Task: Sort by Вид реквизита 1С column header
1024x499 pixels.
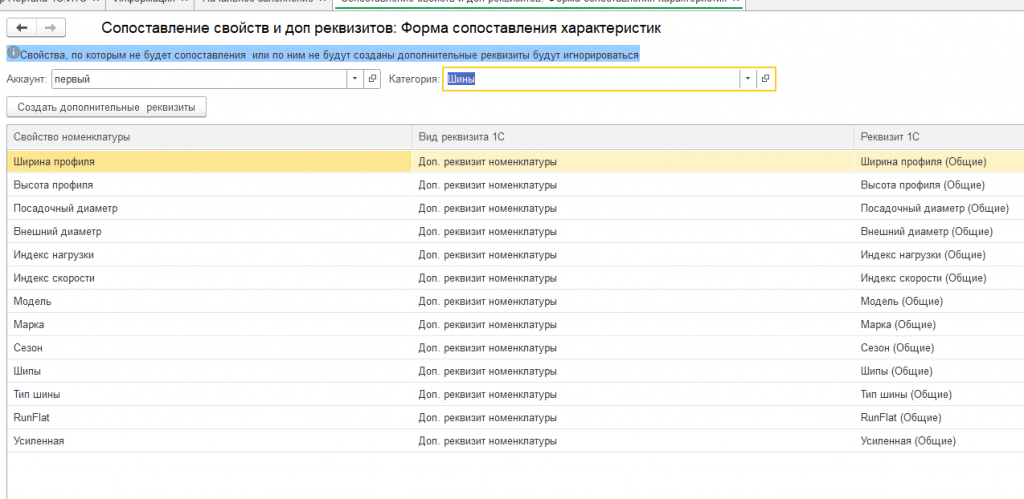Action: (x=632, y=137)
